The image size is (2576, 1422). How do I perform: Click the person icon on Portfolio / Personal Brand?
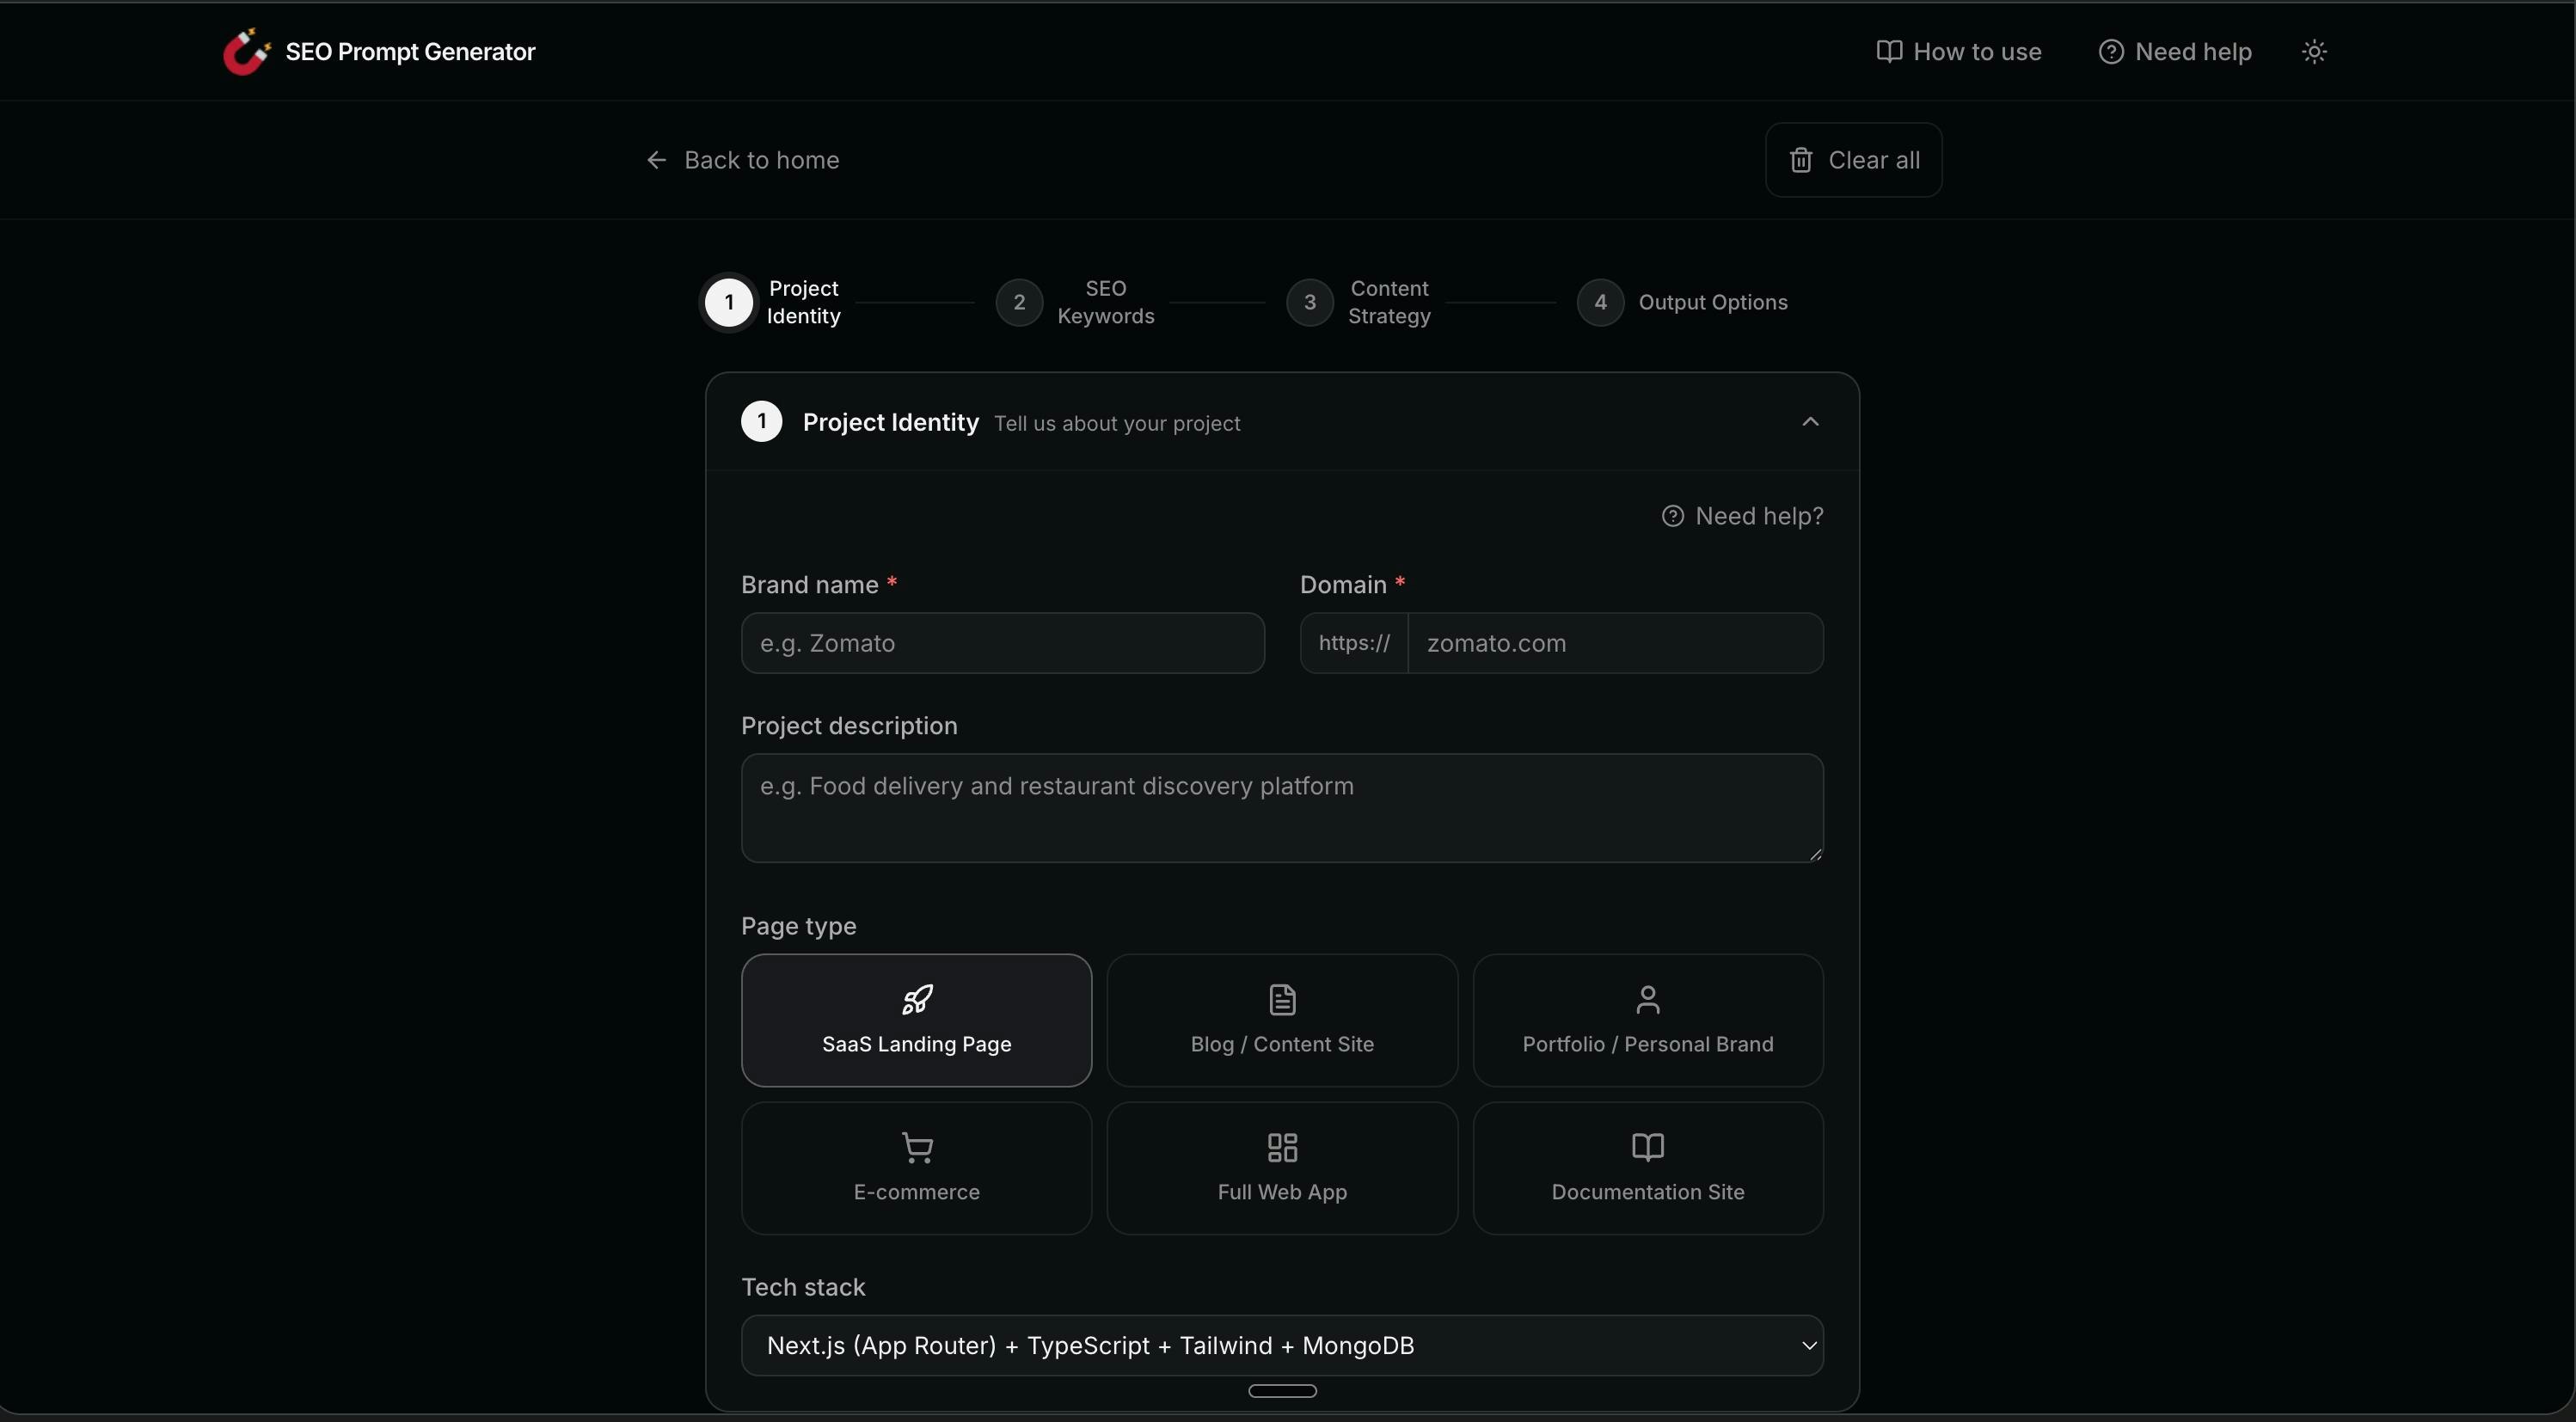(x=1647, y=998)
